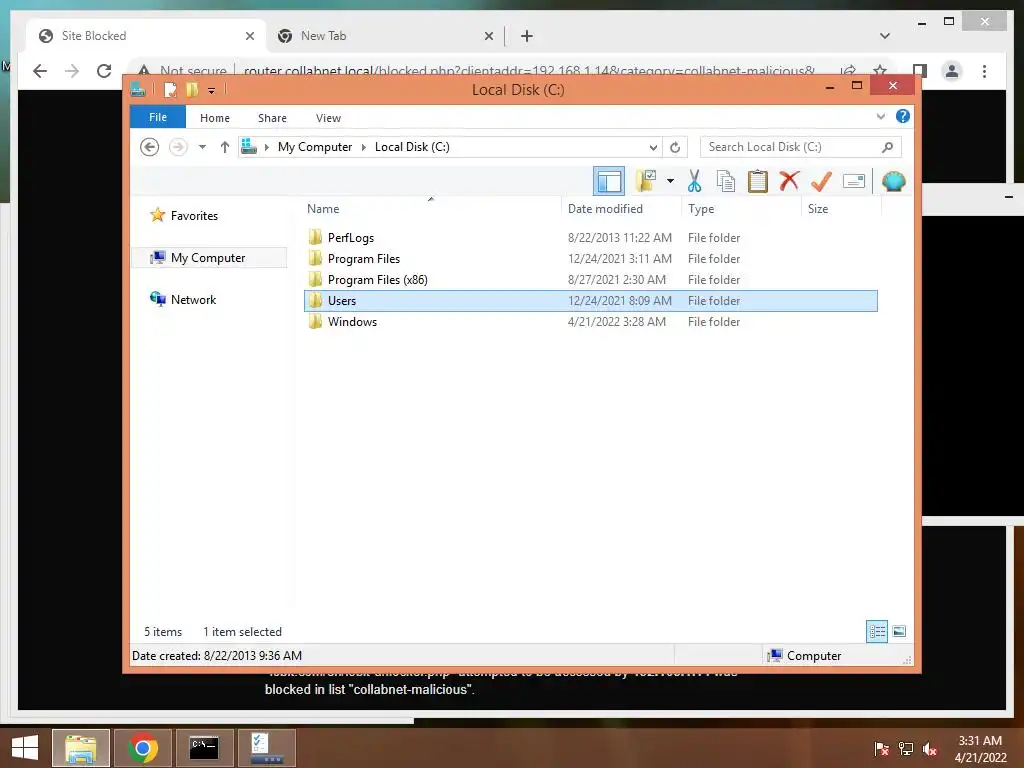Select the Program Files folder row
The width and height of the screenshot is (1024, 768).
click(590, 259)
